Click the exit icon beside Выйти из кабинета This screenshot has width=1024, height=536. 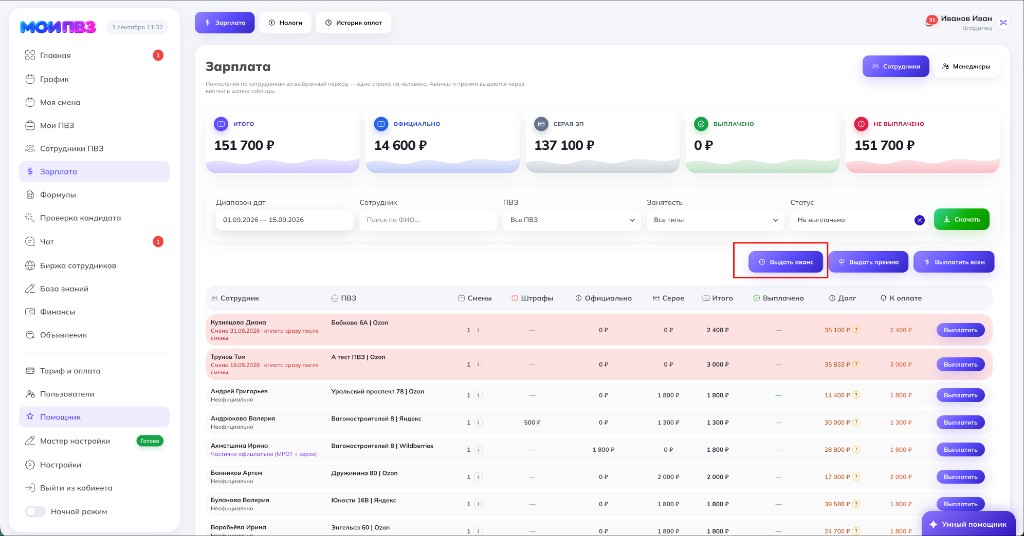click(29, 488)
